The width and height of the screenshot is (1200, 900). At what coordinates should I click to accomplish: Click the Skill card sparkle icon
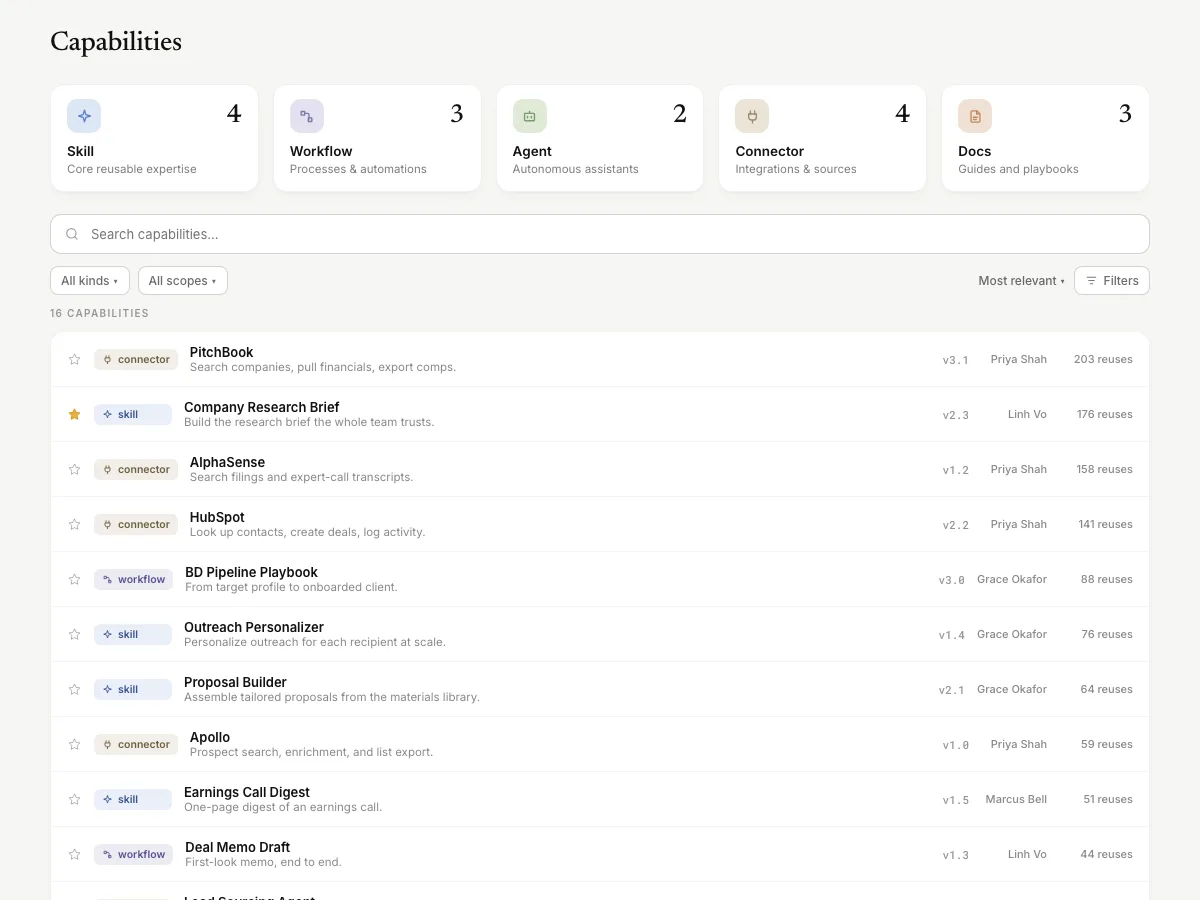coord(84,116)
